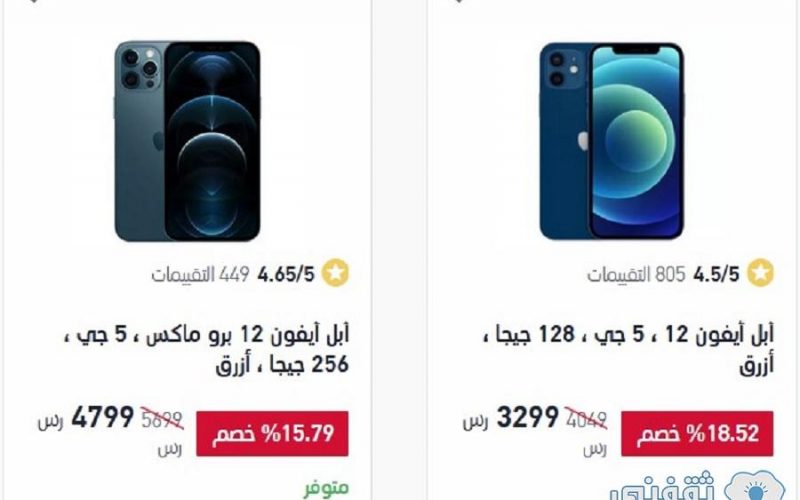
Task: Click the red 18.52% خصم discount badge
Action: click(x=697, y=434)
